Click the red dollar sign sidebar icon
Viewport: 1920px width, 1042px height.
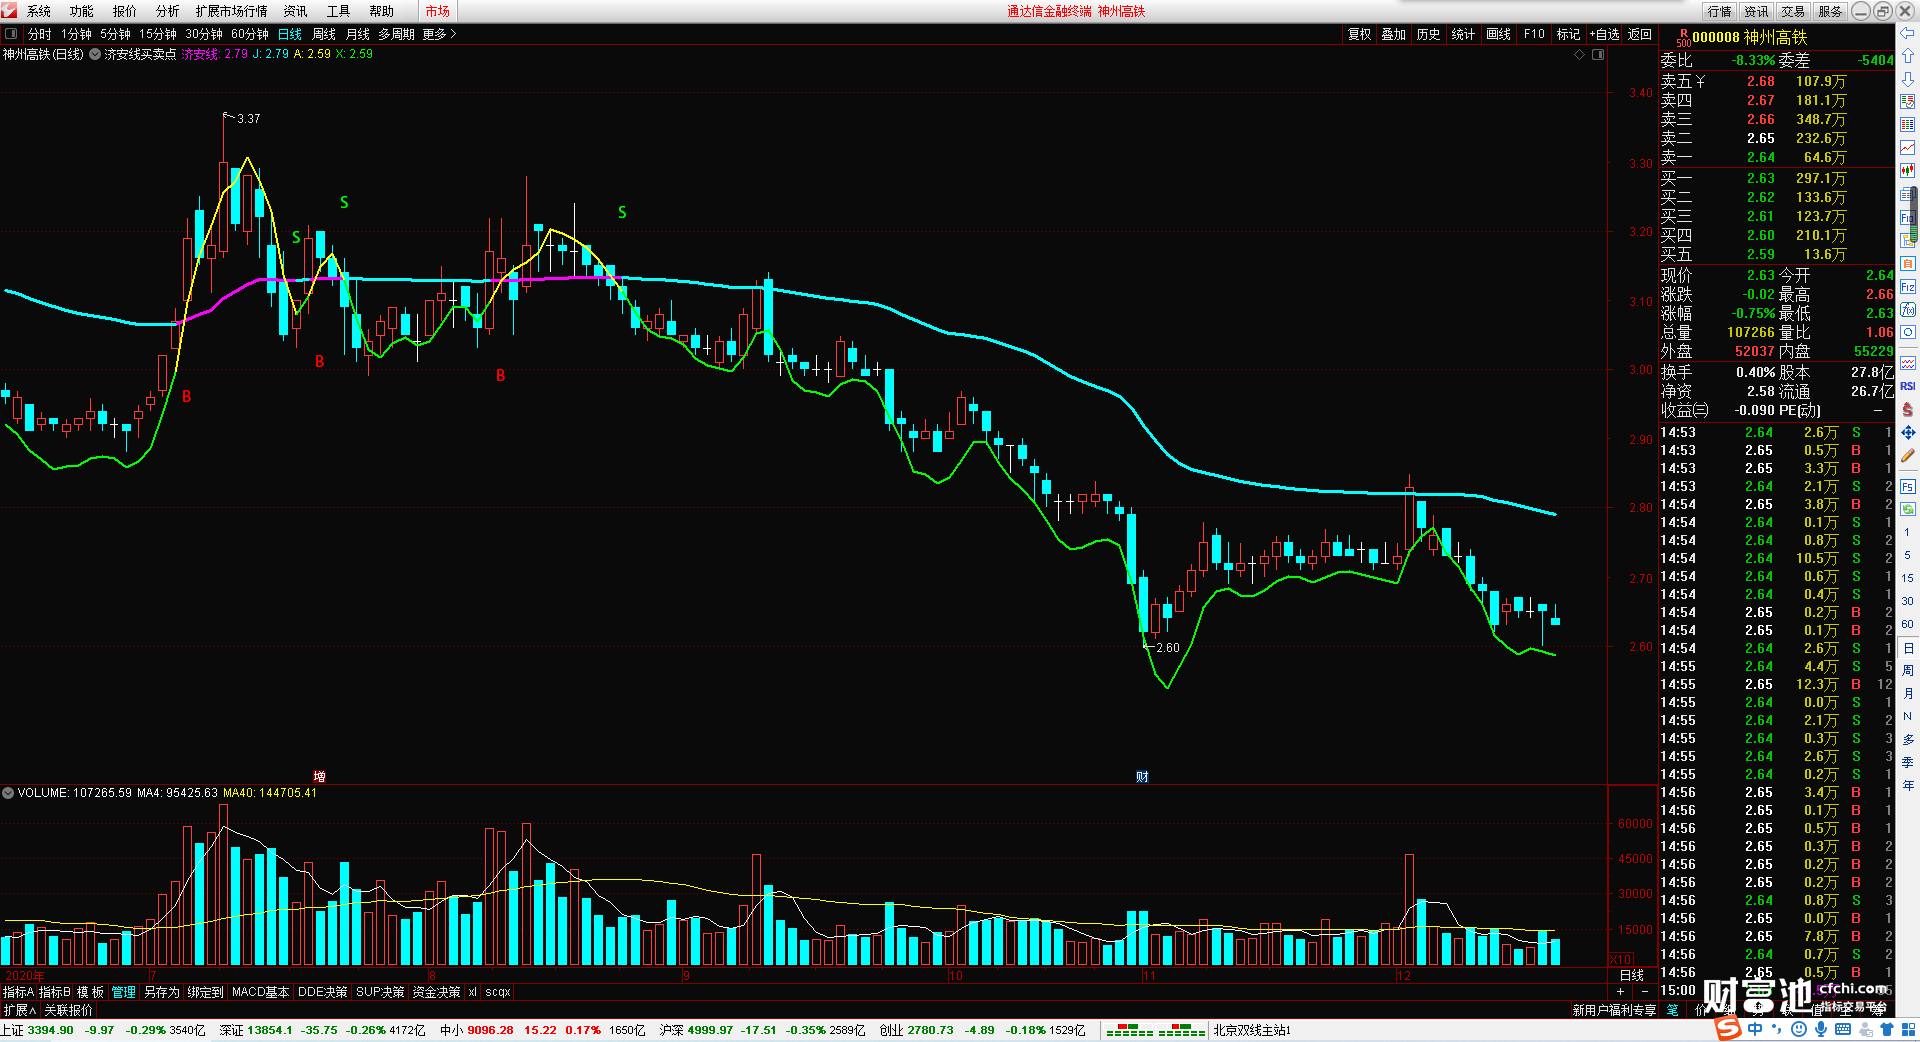1907,409
